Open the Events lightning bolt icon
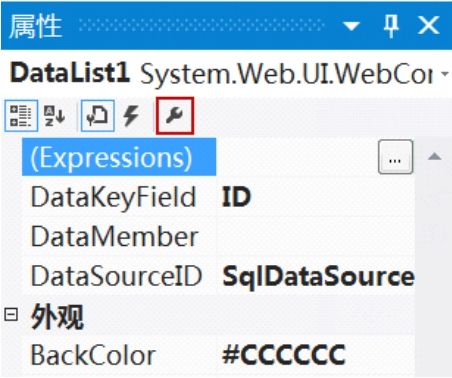 pos(131,116)
